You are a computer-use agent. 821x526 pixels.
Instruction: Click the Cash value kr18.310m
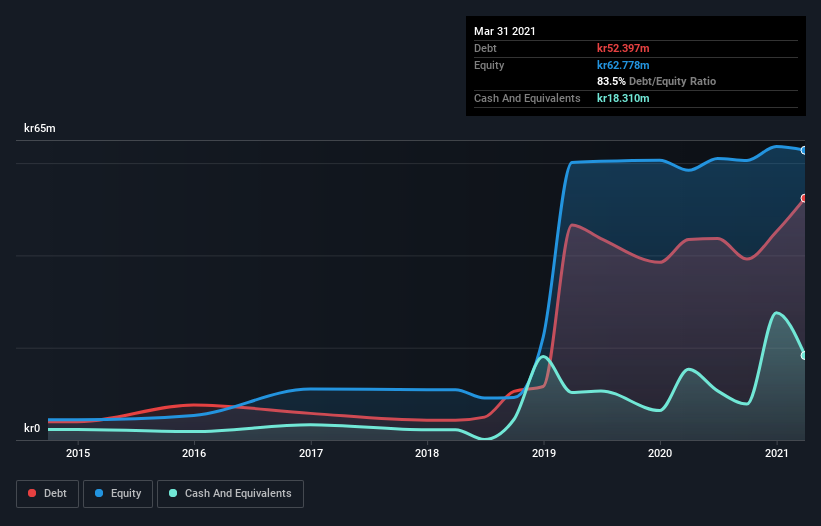click(x=623, y=98)
